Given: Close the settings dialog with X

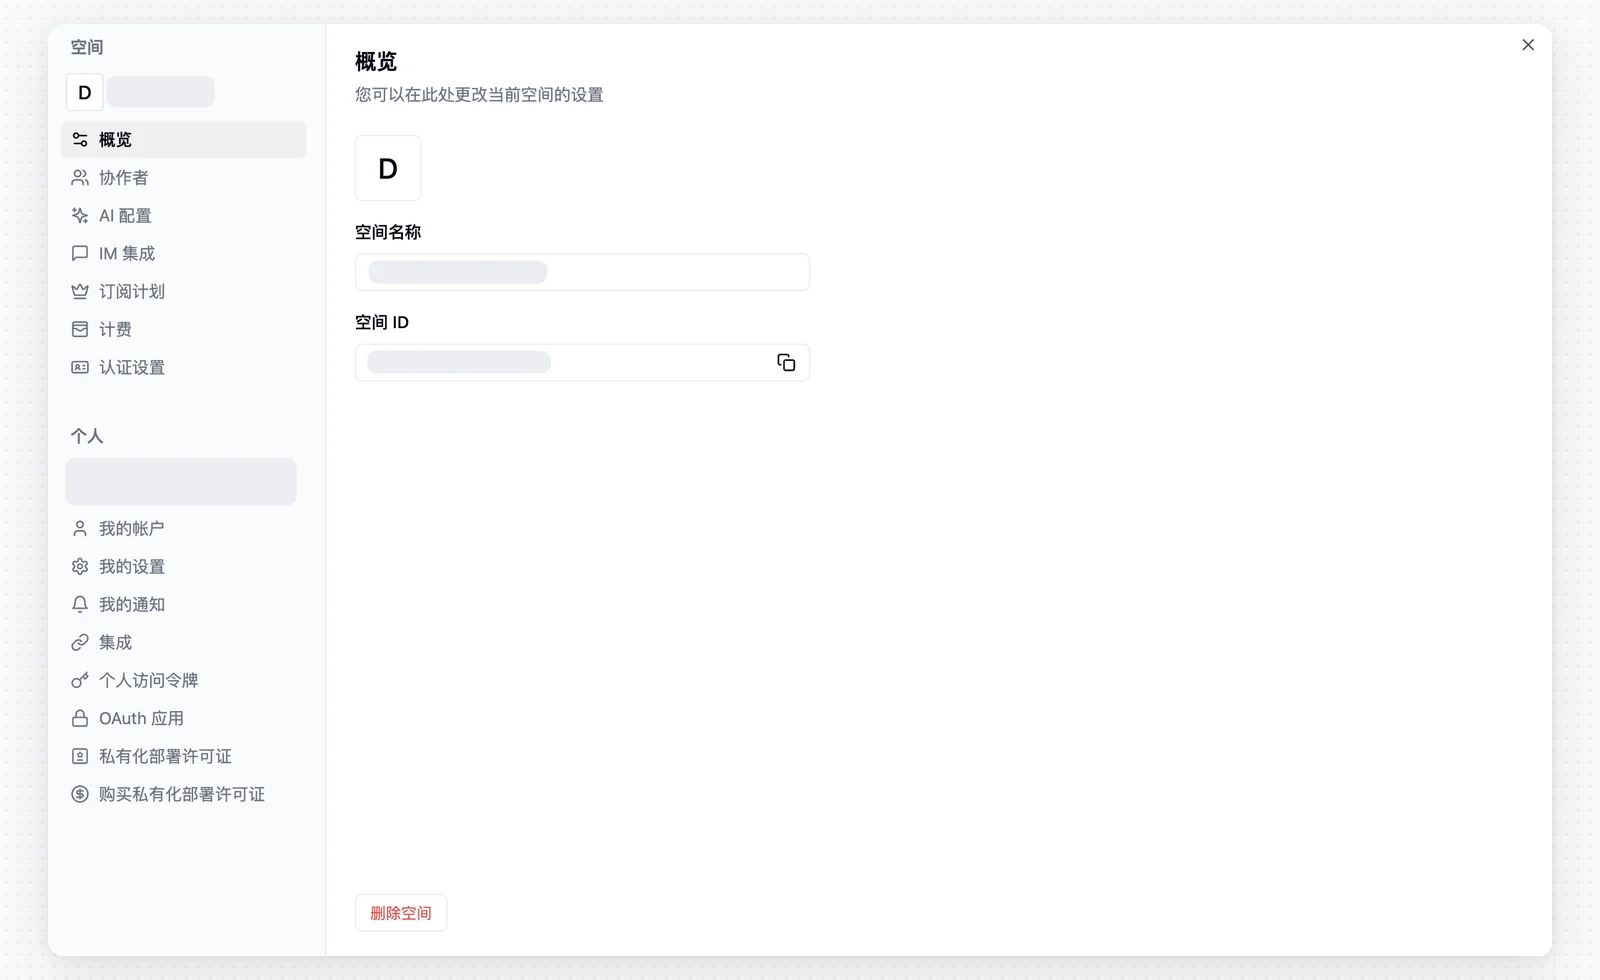Looking at the screenshot, I should [x=1528, y=45].
